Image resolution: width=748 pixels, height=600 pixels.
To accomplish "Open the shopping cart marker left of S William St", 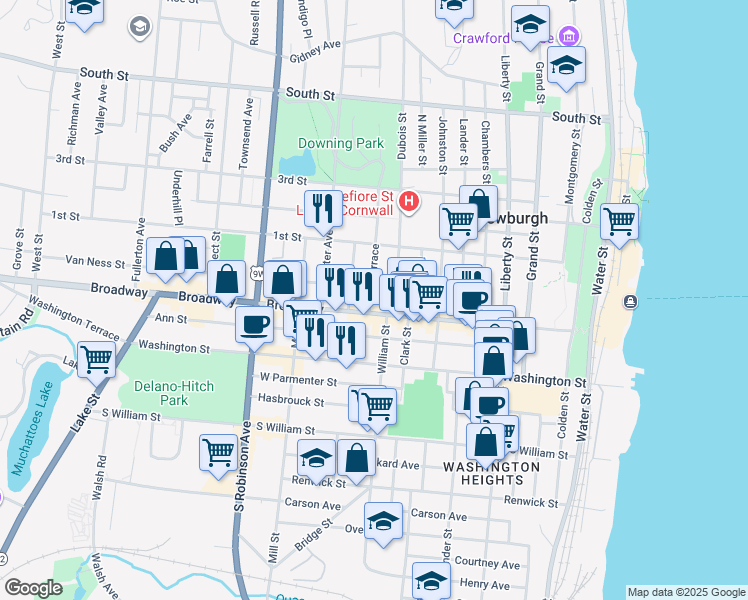I will pyautogui.click(x=218, y=452).
